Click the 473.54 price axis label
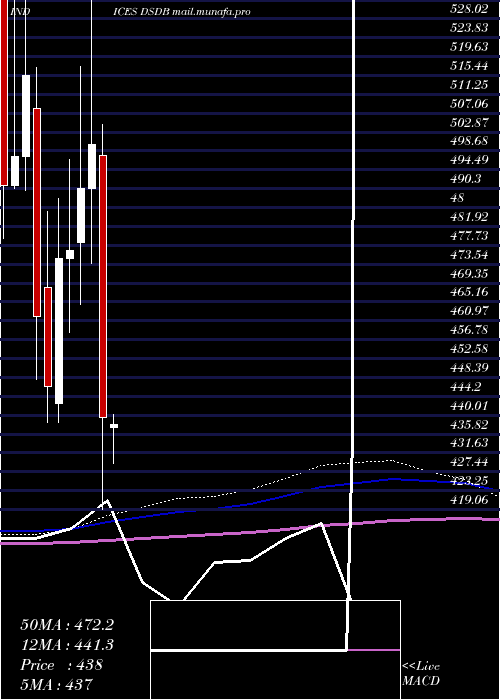Viewport: 500px width, 700px height. point(469,254)
